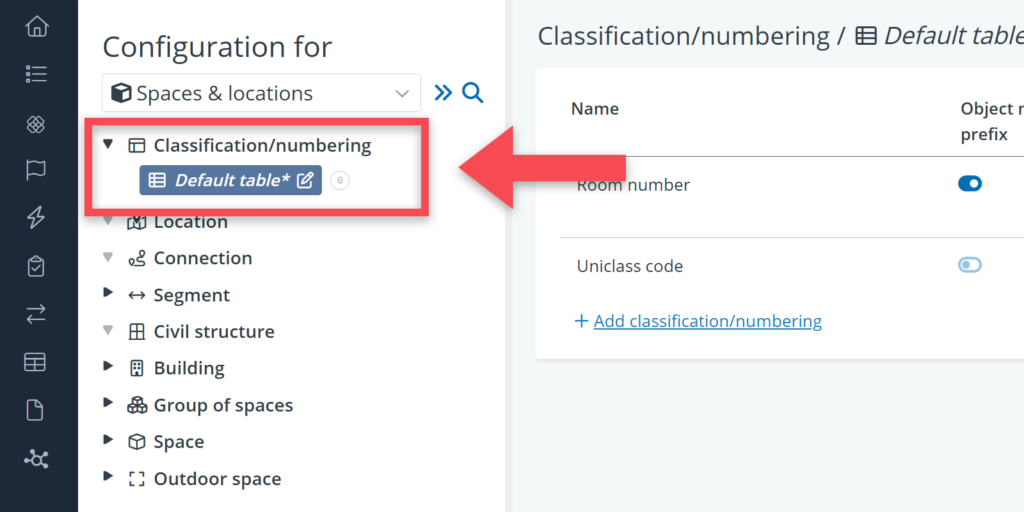Open the flag icon in sidebar

pyautogui.click(x=36, y=170)
